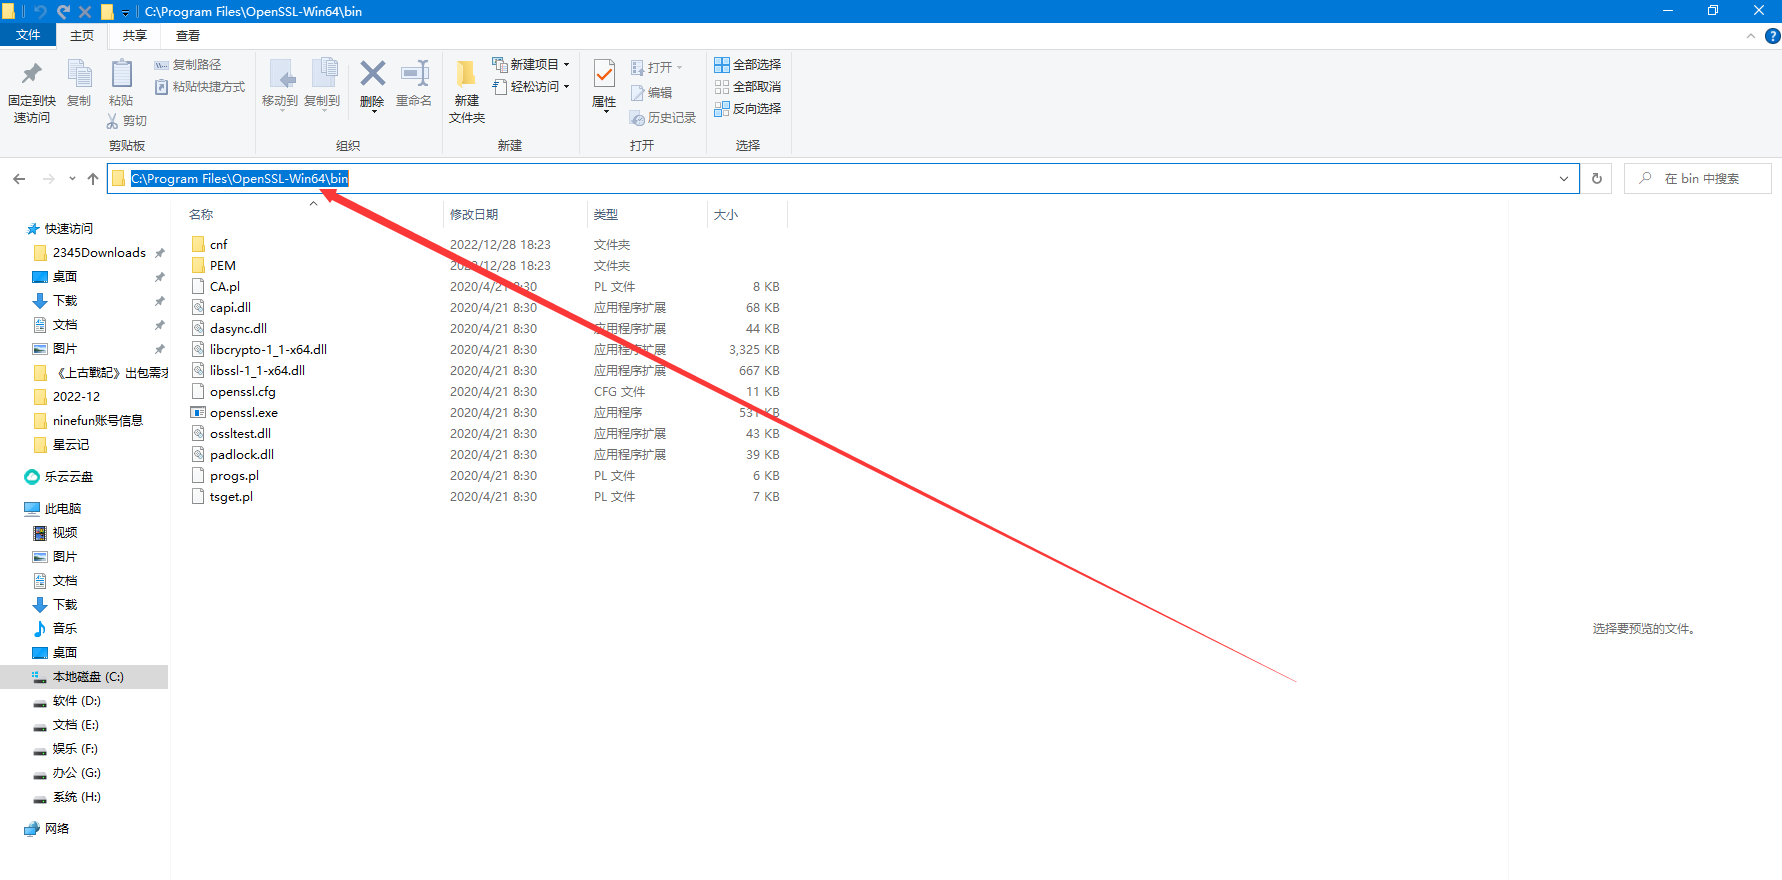Click the Undo icon in title bar
The image size is (1782, 880).
40,12
